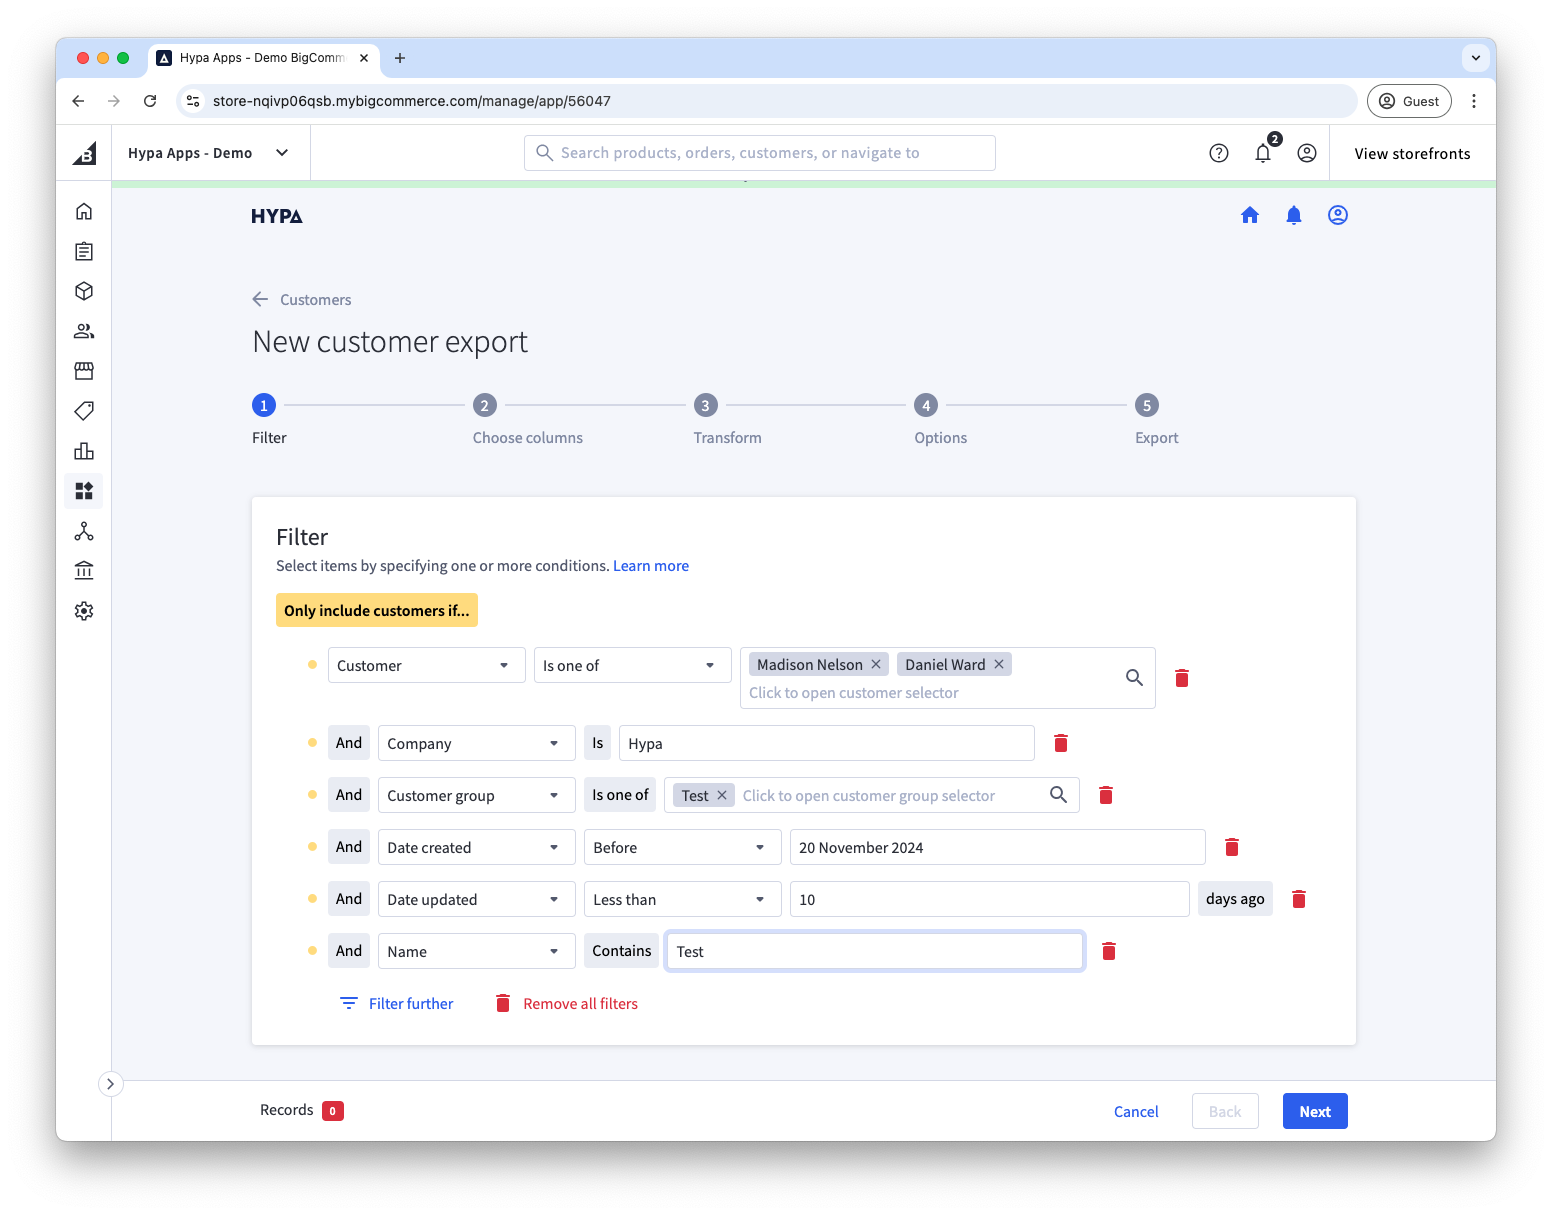Image resolution: width=1552 pixels, height=1215 pixels.
Task: Open the customer selector magnifier icon
Action: (x=1134, y=677)
